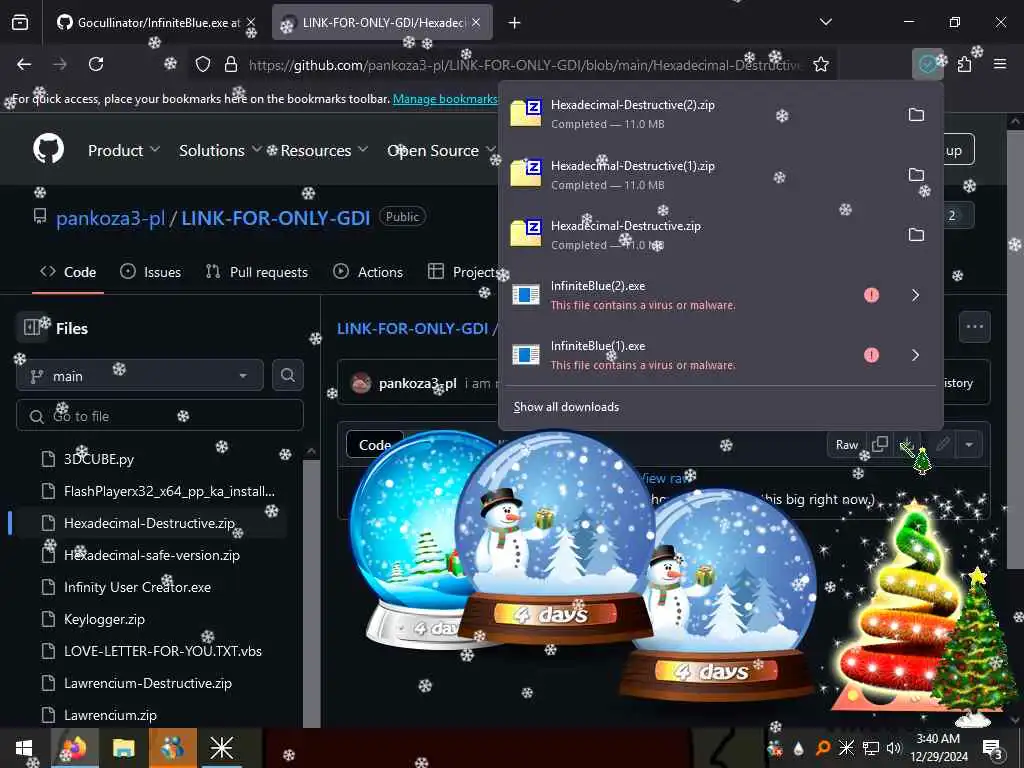This screenshot has height=768, width=1024.
Task: Show Hexadecimal-Destructive(1).zip in folder
Action: [916, 174]
